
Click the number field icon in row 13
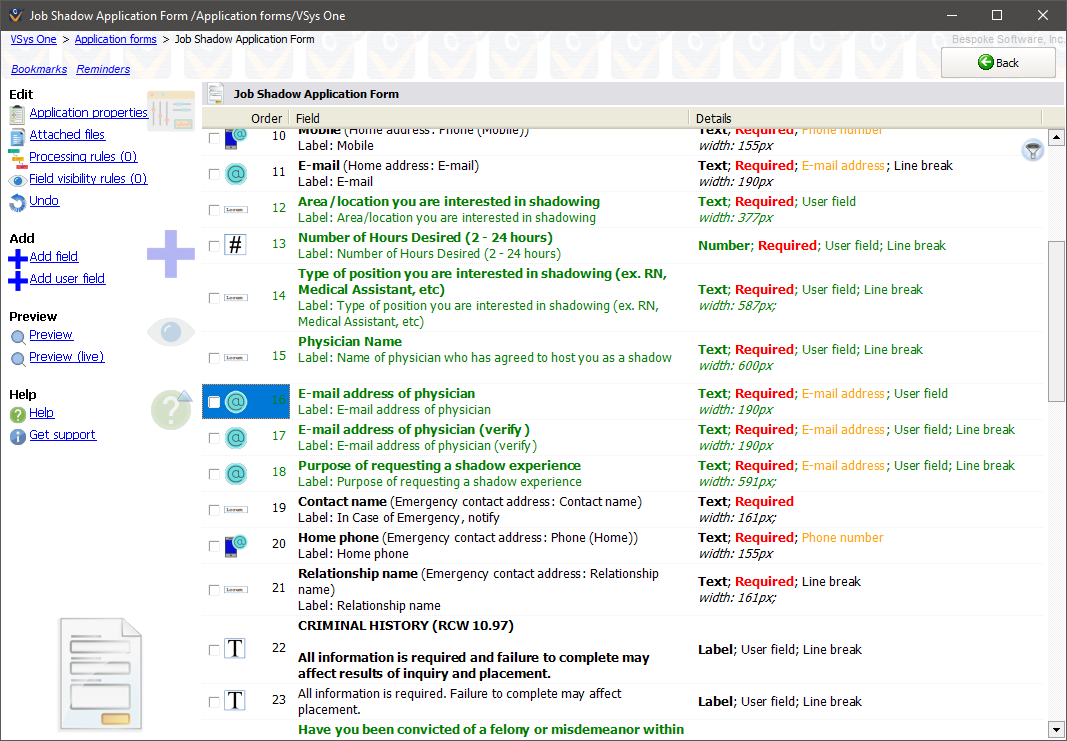[x=235, y=245]
